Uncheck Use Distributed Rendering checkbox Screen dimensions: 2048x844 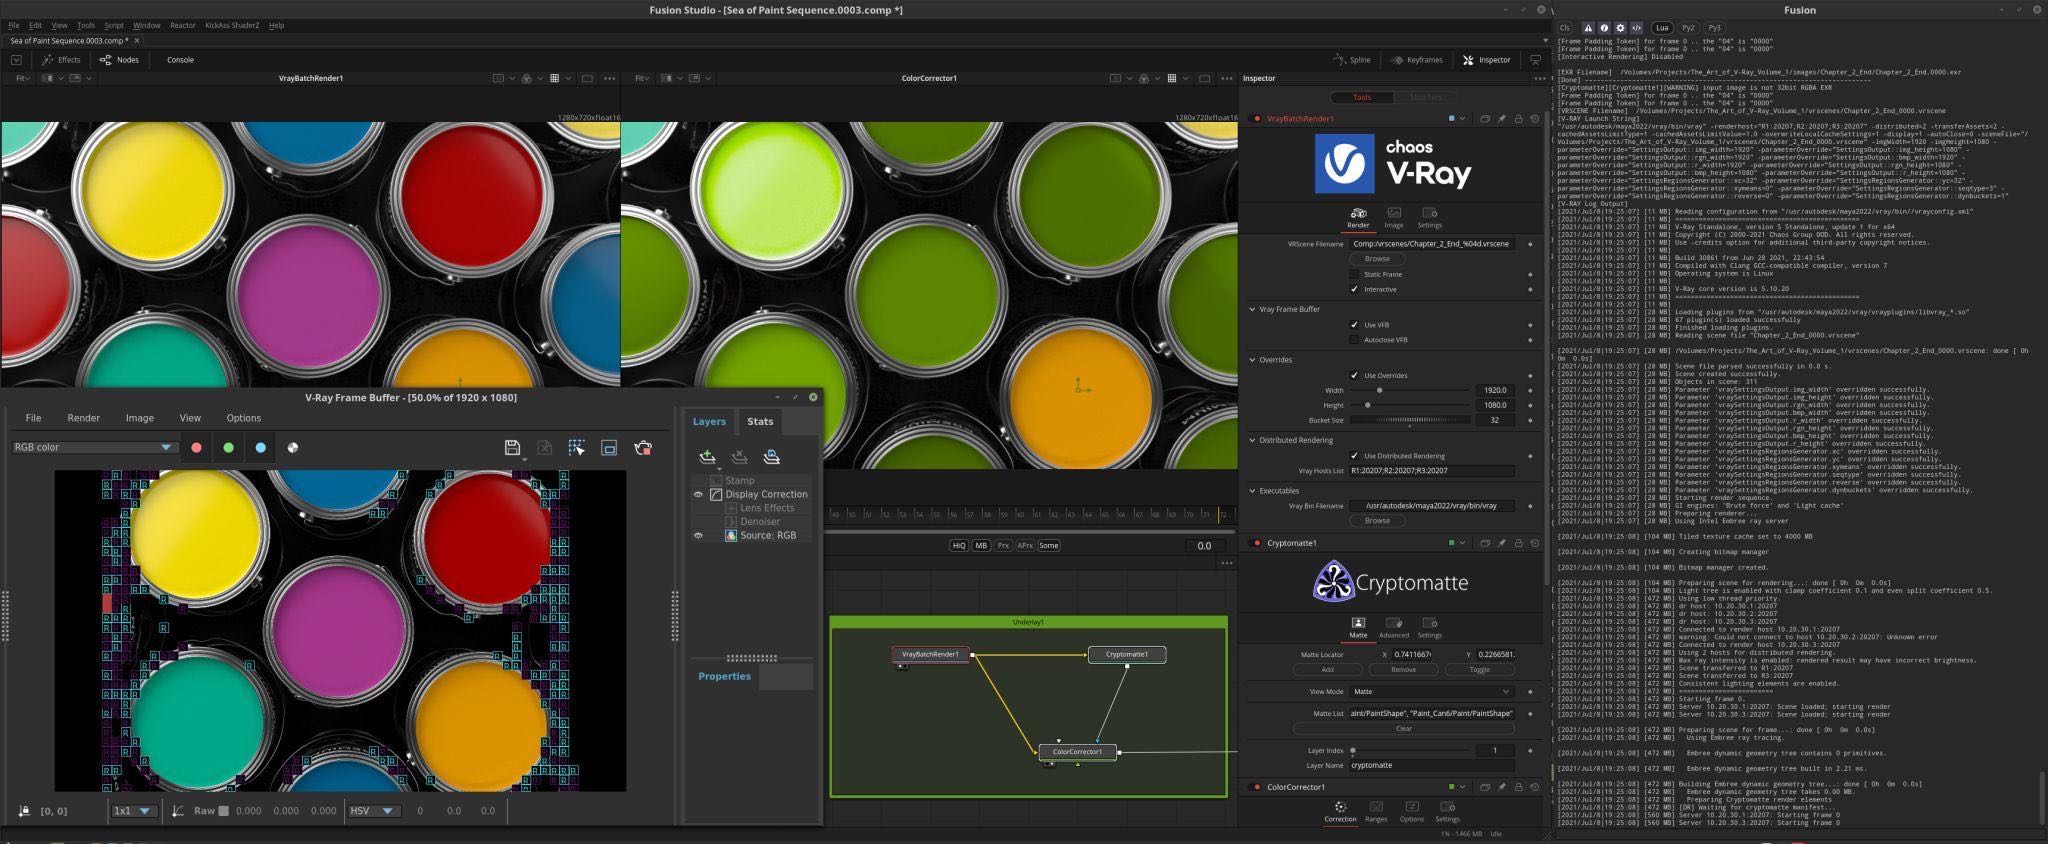1354,456
